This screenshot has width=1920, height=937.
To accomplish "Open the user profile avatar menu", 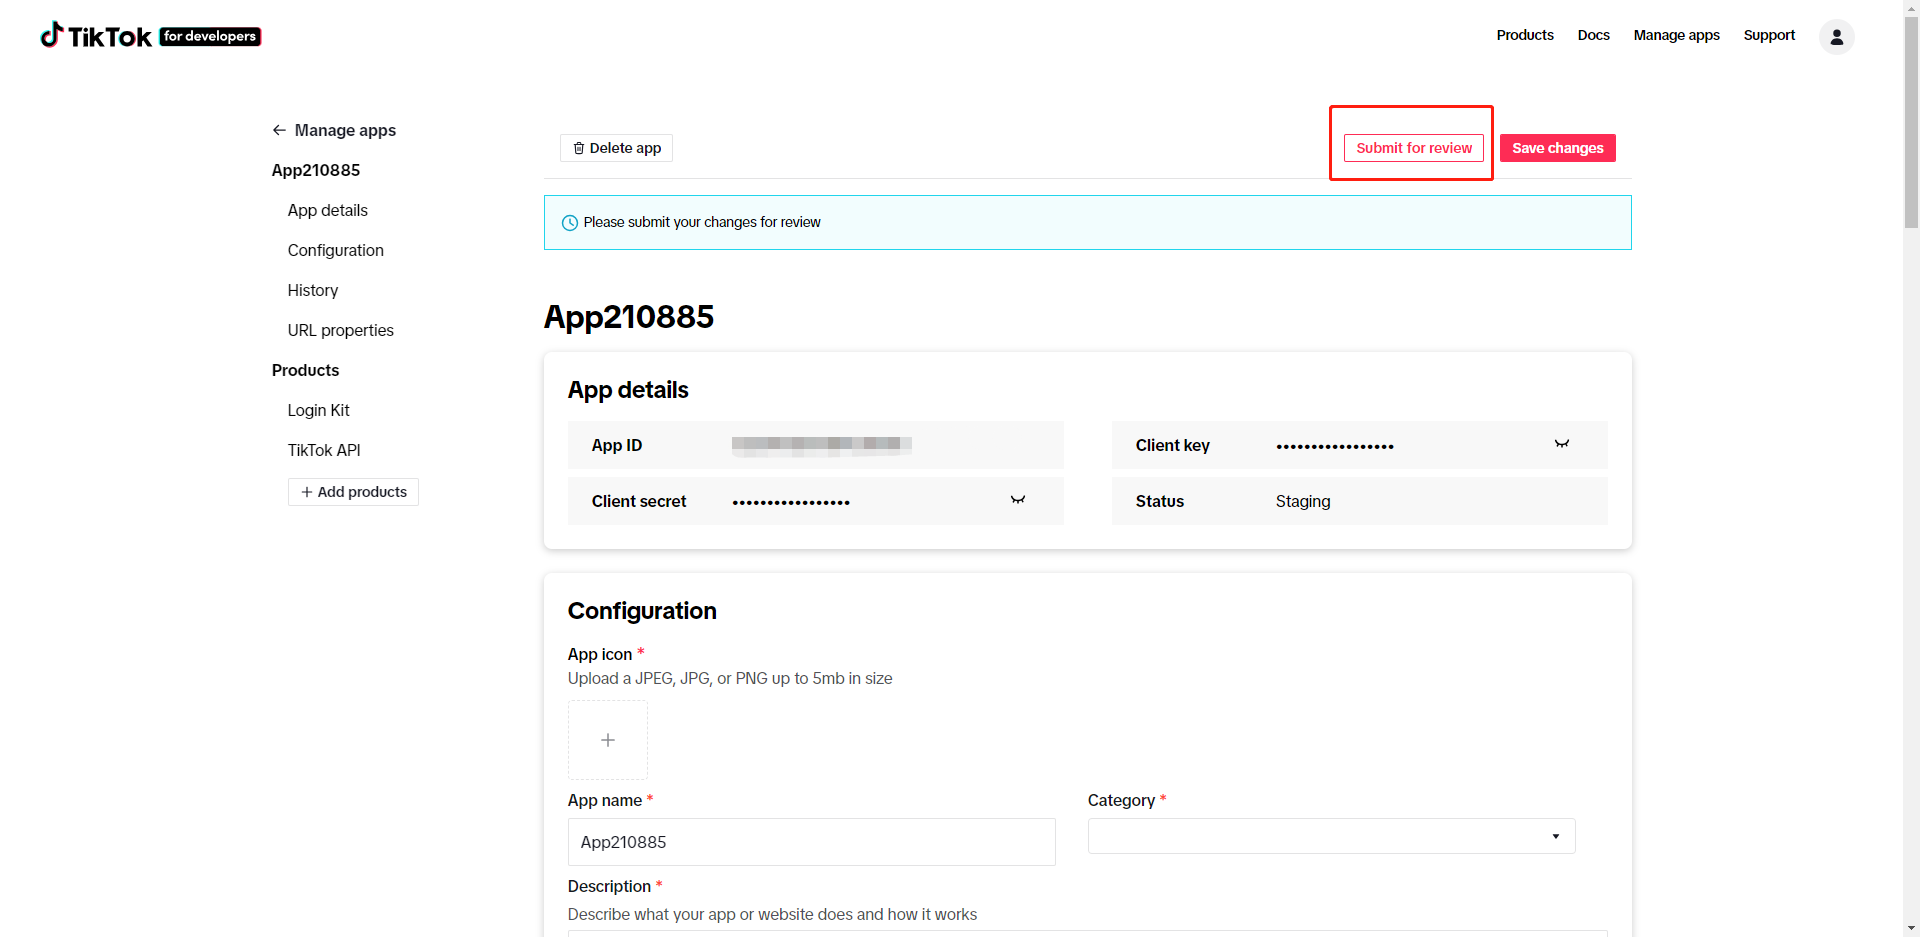I will pos(1836,37).
